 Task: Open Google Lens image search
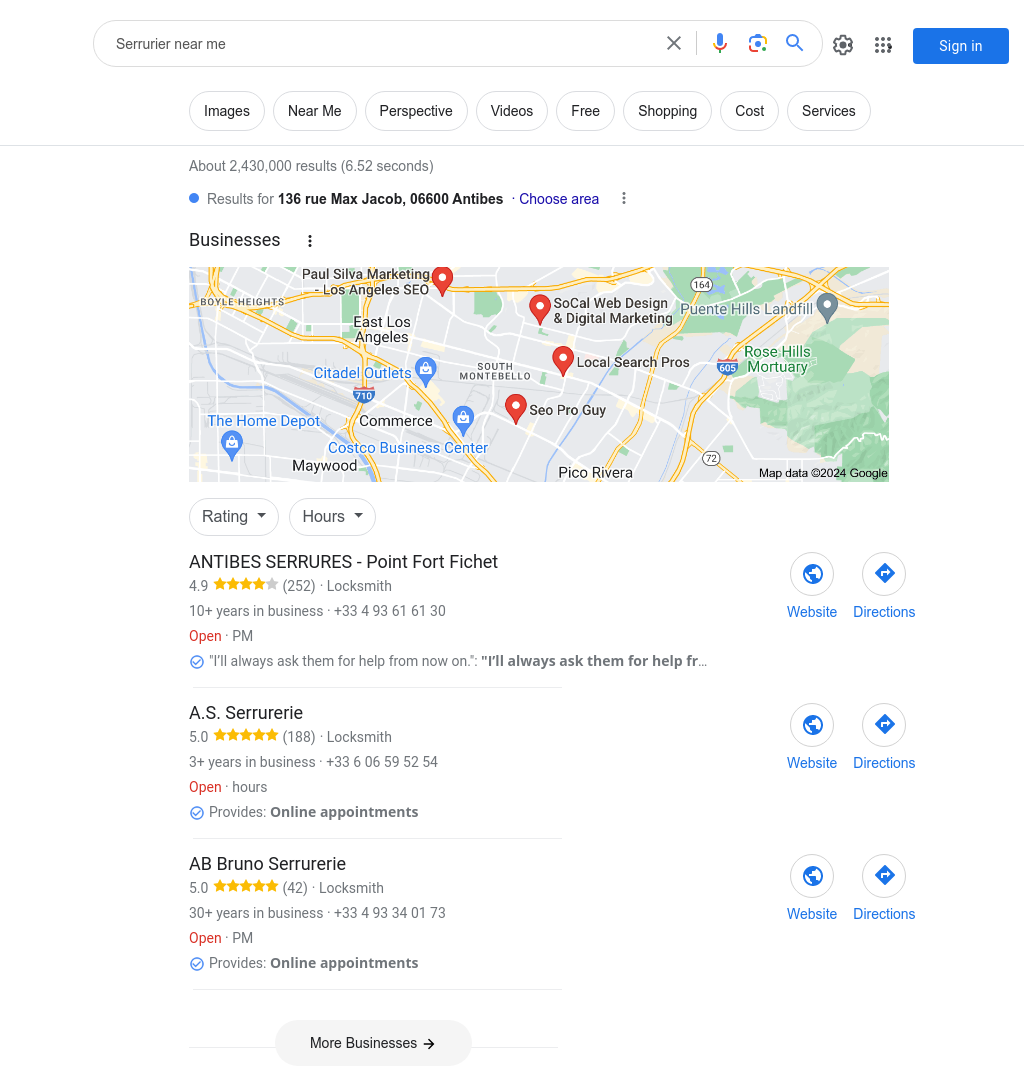[757, 44]
